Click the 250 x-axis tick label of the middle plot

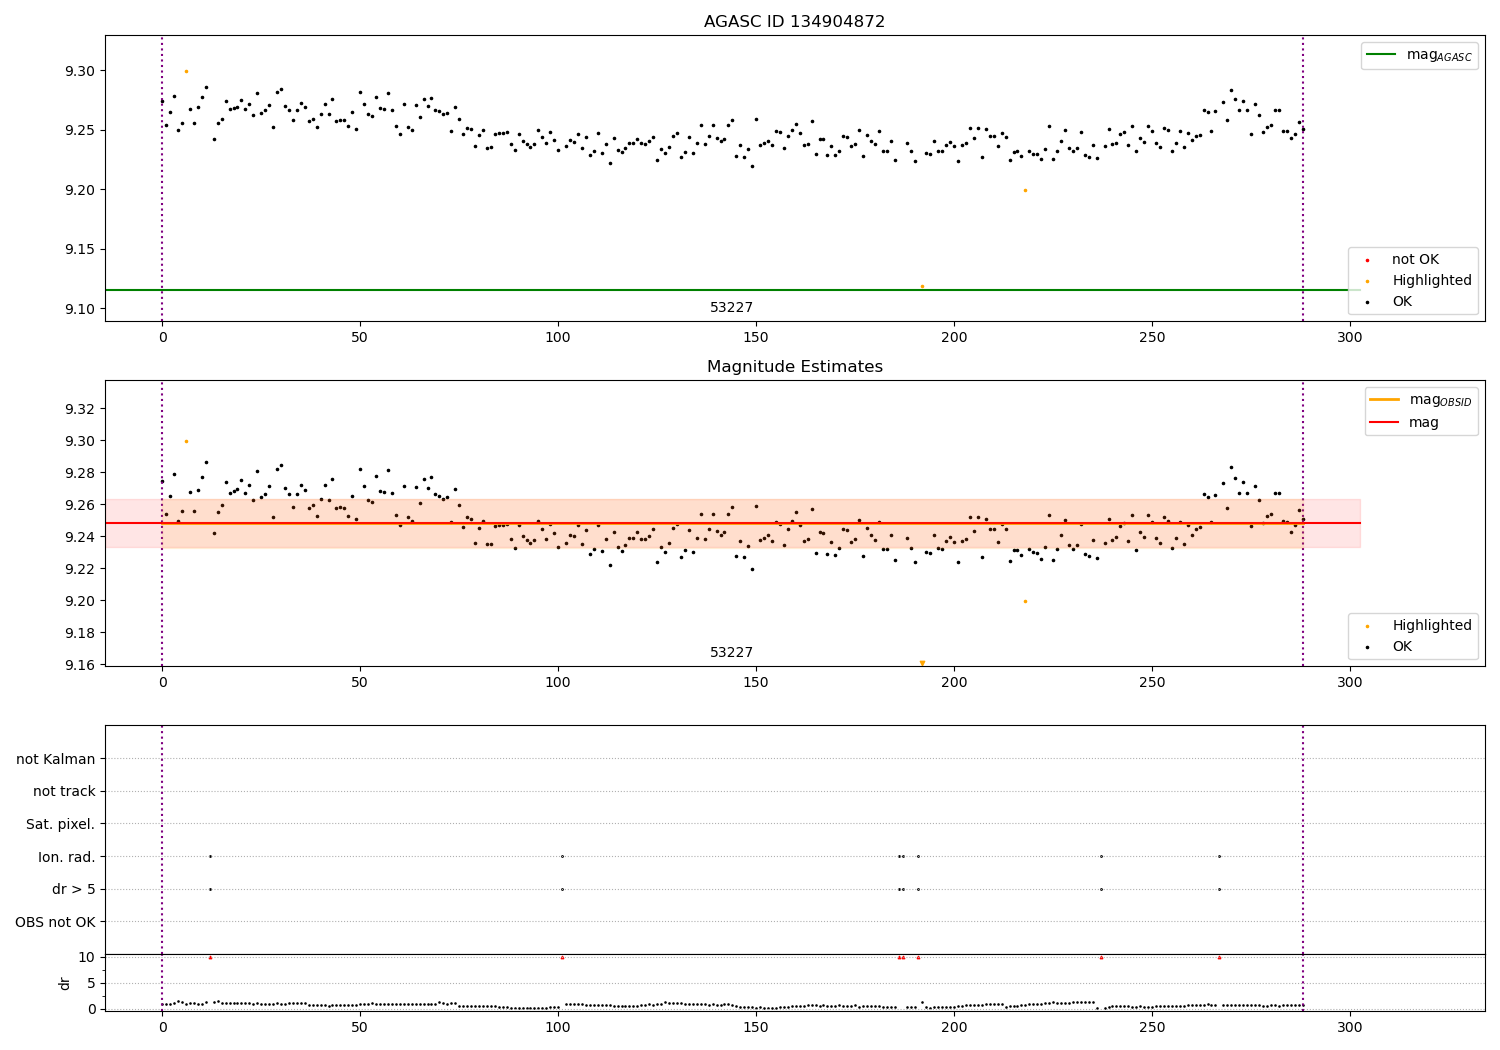[x=1152, y=683]
